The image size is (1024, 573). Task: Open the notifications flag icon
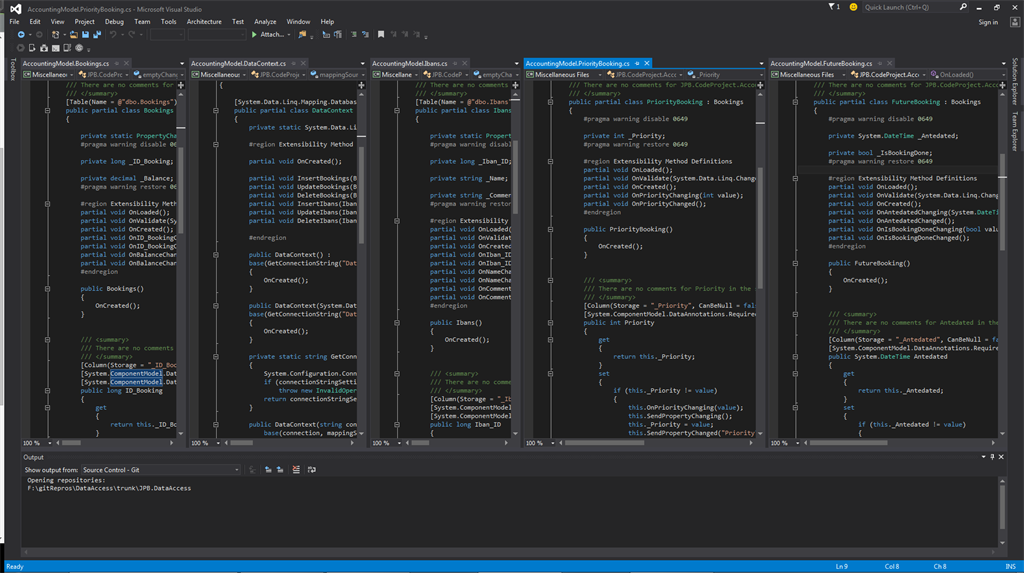[x=833, y=7]
